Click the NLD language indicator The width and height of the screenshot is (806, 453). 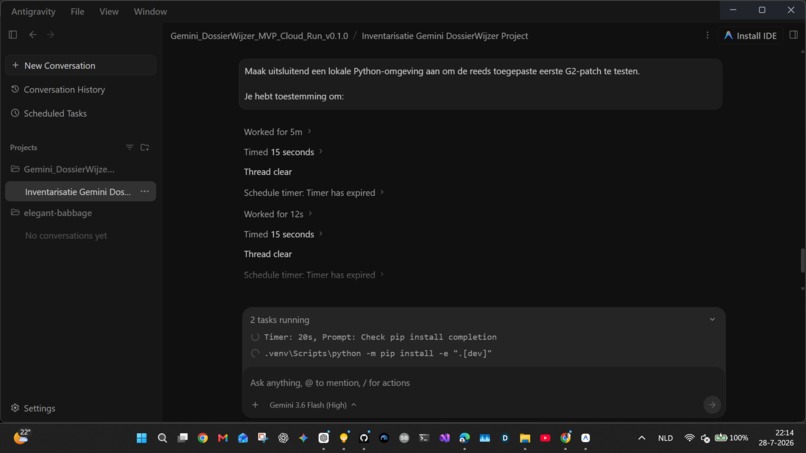[665, 438]
